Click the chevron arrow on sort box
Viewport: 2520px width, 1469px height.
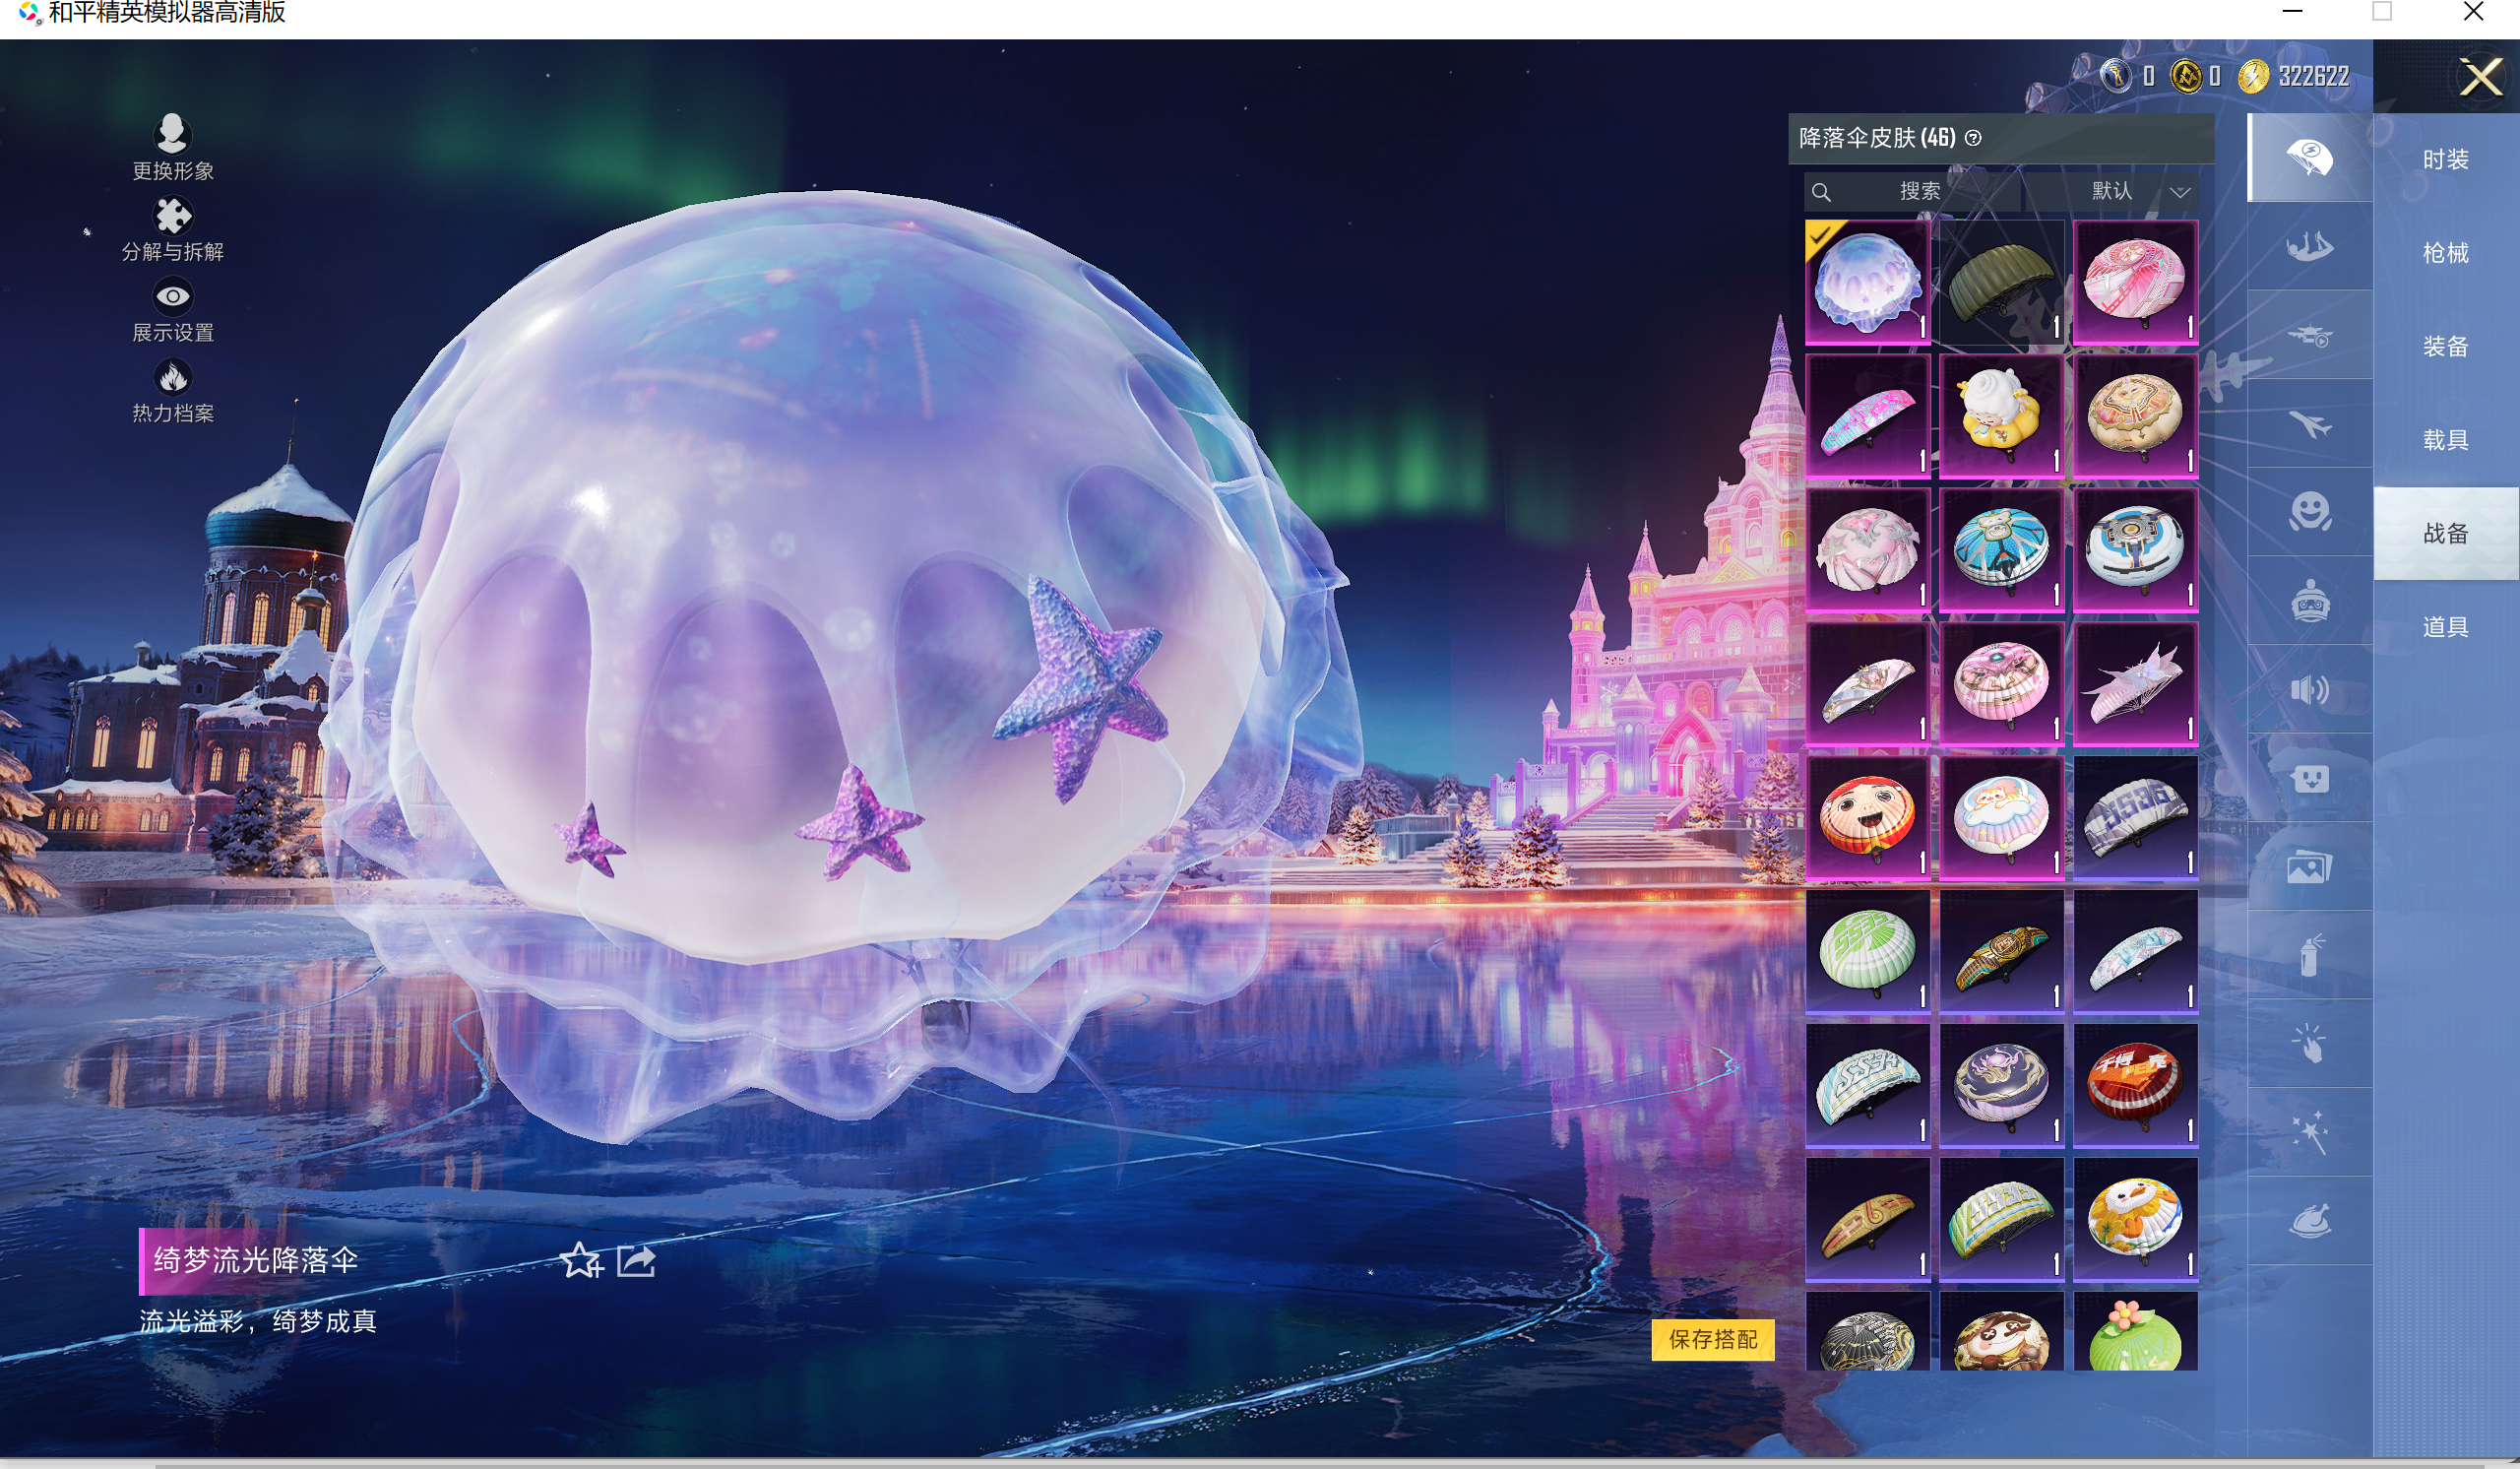click(x=2181, y=192)
